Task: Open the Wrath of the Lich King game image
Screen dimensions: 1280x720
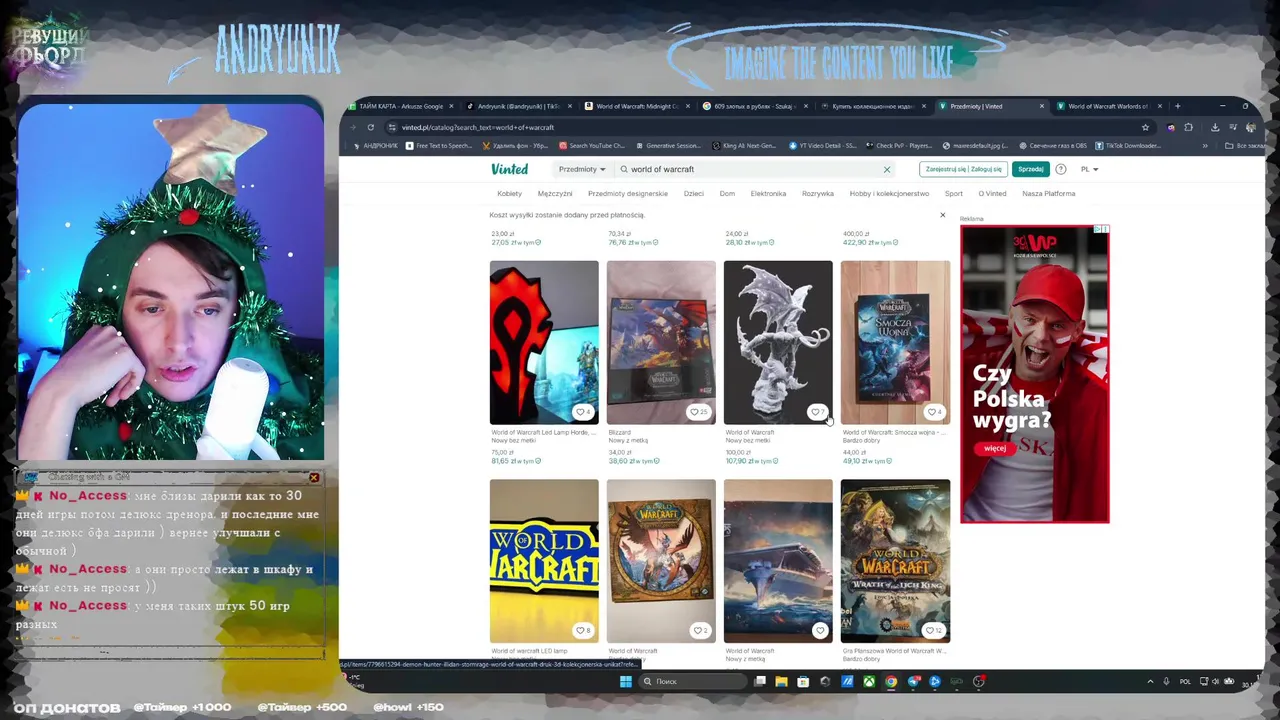Action: tap(895, 561)
